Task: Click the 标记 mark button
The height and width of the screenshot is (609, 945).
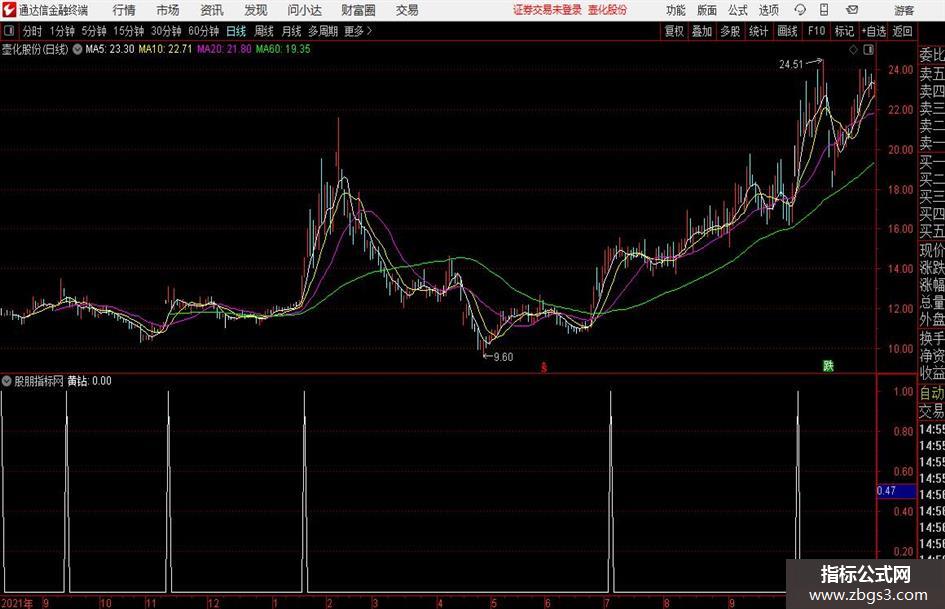Action: point(844,31)
